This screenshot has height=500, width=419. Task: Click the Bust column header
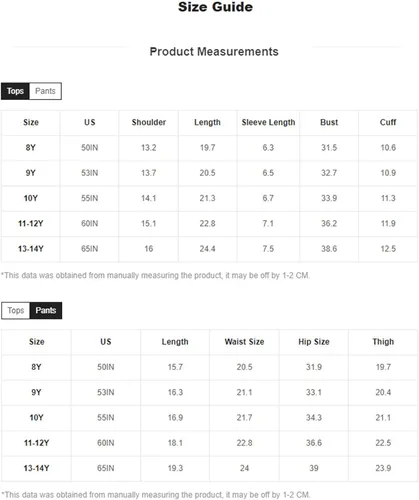[329, 122]
